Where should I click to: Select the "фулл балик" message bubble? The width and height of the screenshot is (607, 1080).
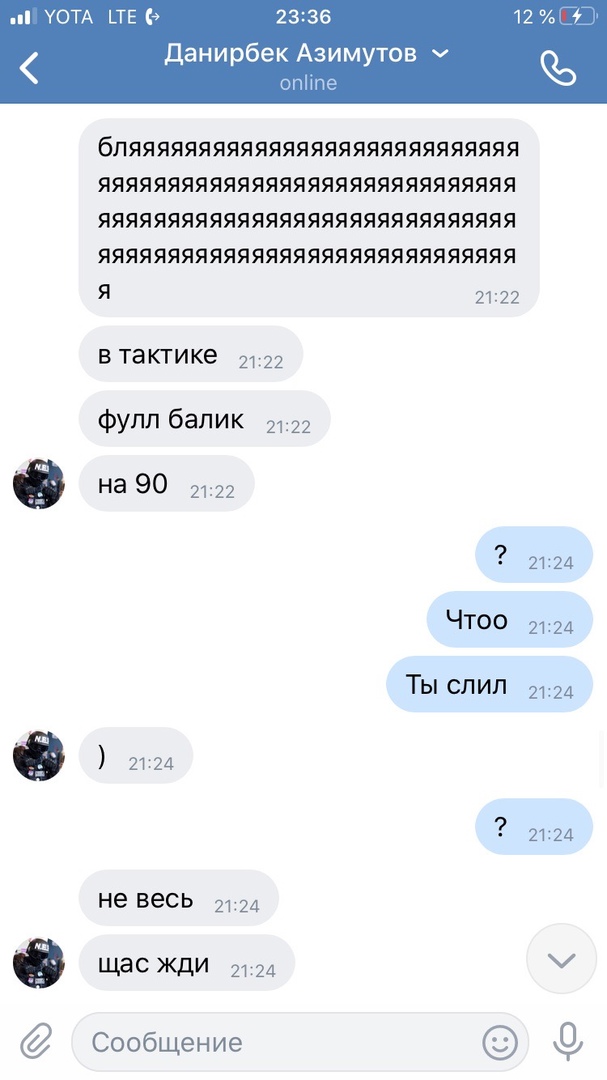point(205,419)
